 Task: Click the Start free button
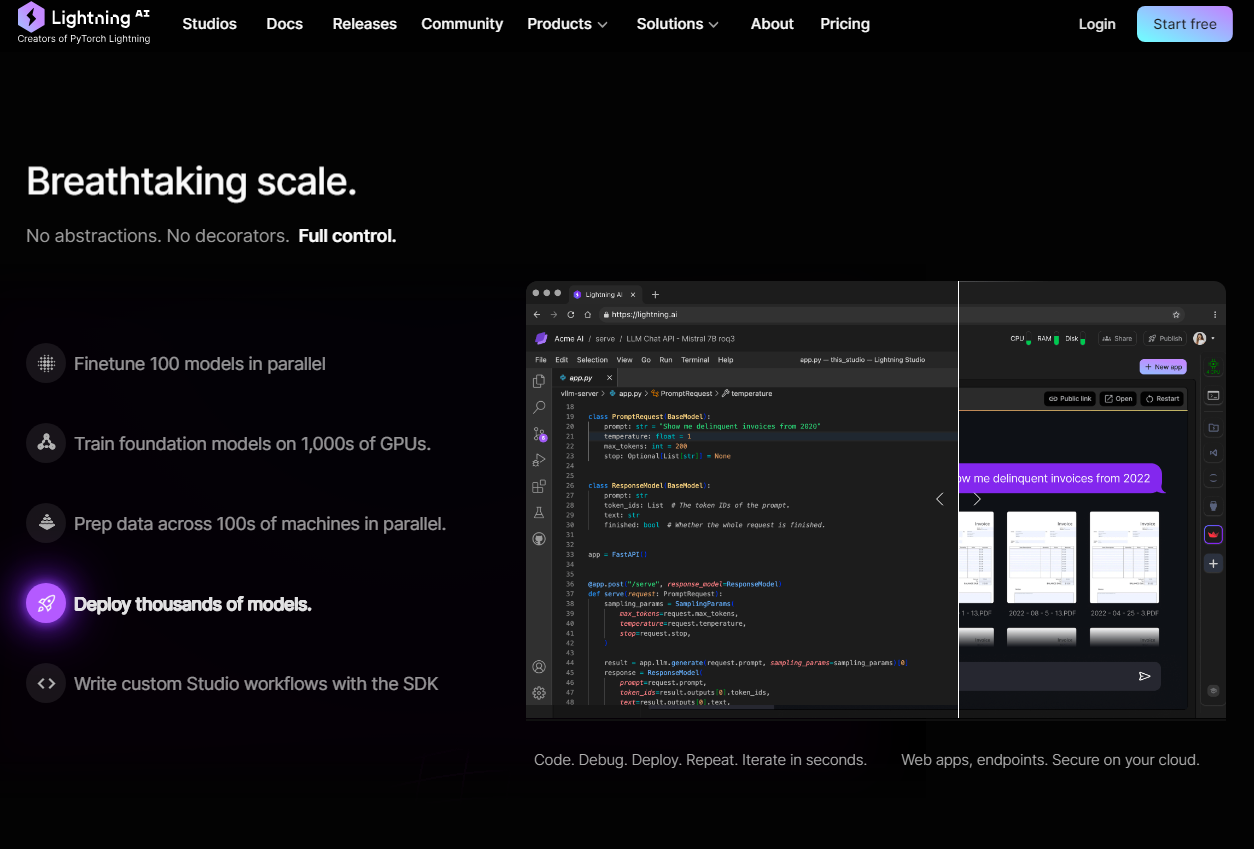pyautogui.click(x=1185, y=24)
